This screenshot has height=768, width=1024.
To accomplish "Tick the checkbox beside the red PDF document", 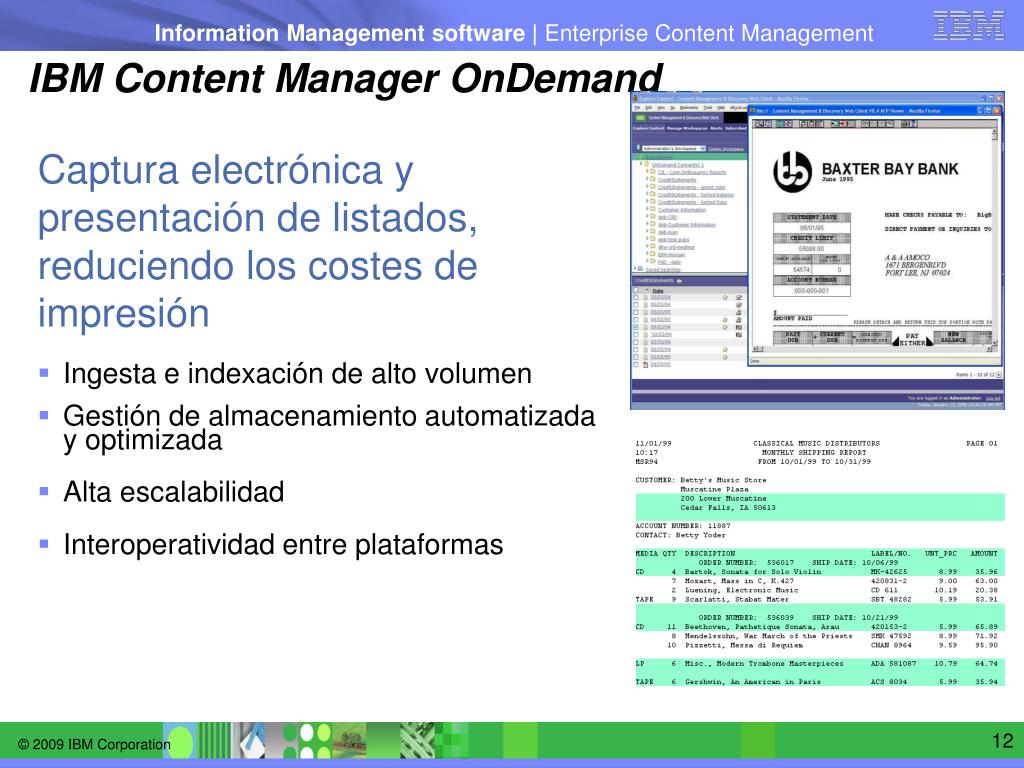I will click(635, 364).
